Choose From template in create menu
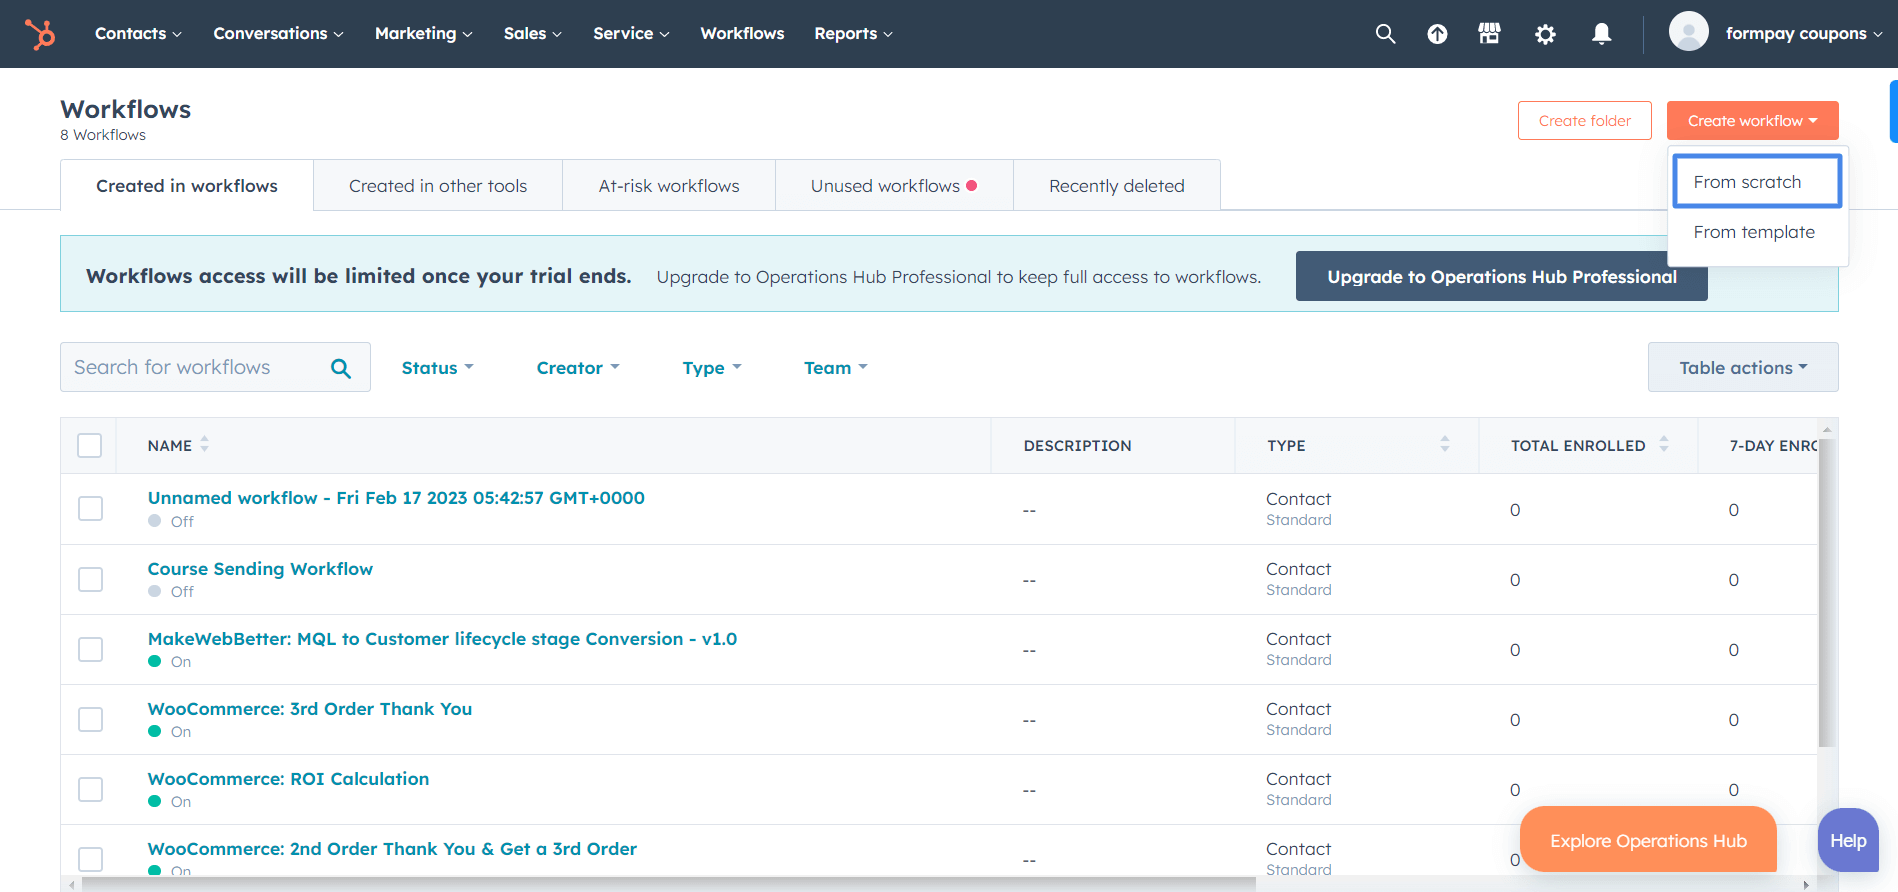Screen dimensions: 1898x892 click(x=1754, y=232)
